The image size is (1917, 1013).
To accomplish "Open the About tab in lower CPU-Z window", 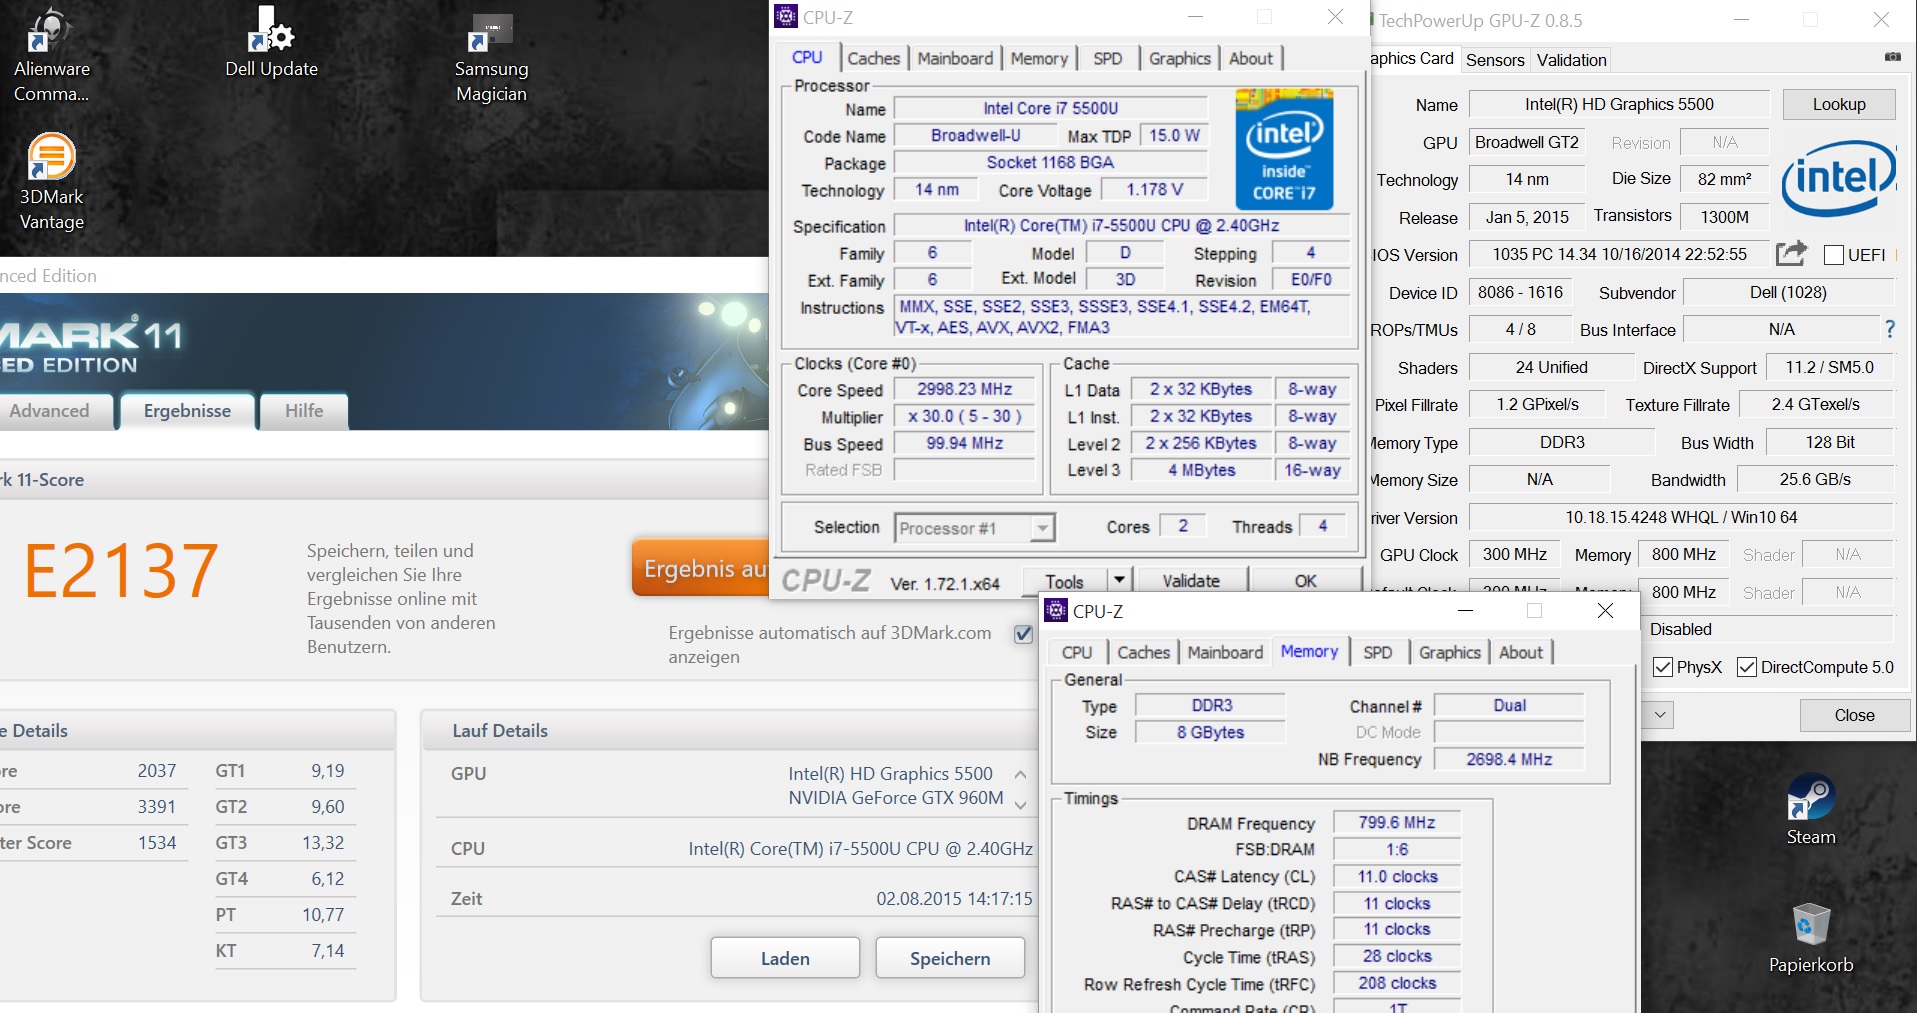I will (1521, 652).
